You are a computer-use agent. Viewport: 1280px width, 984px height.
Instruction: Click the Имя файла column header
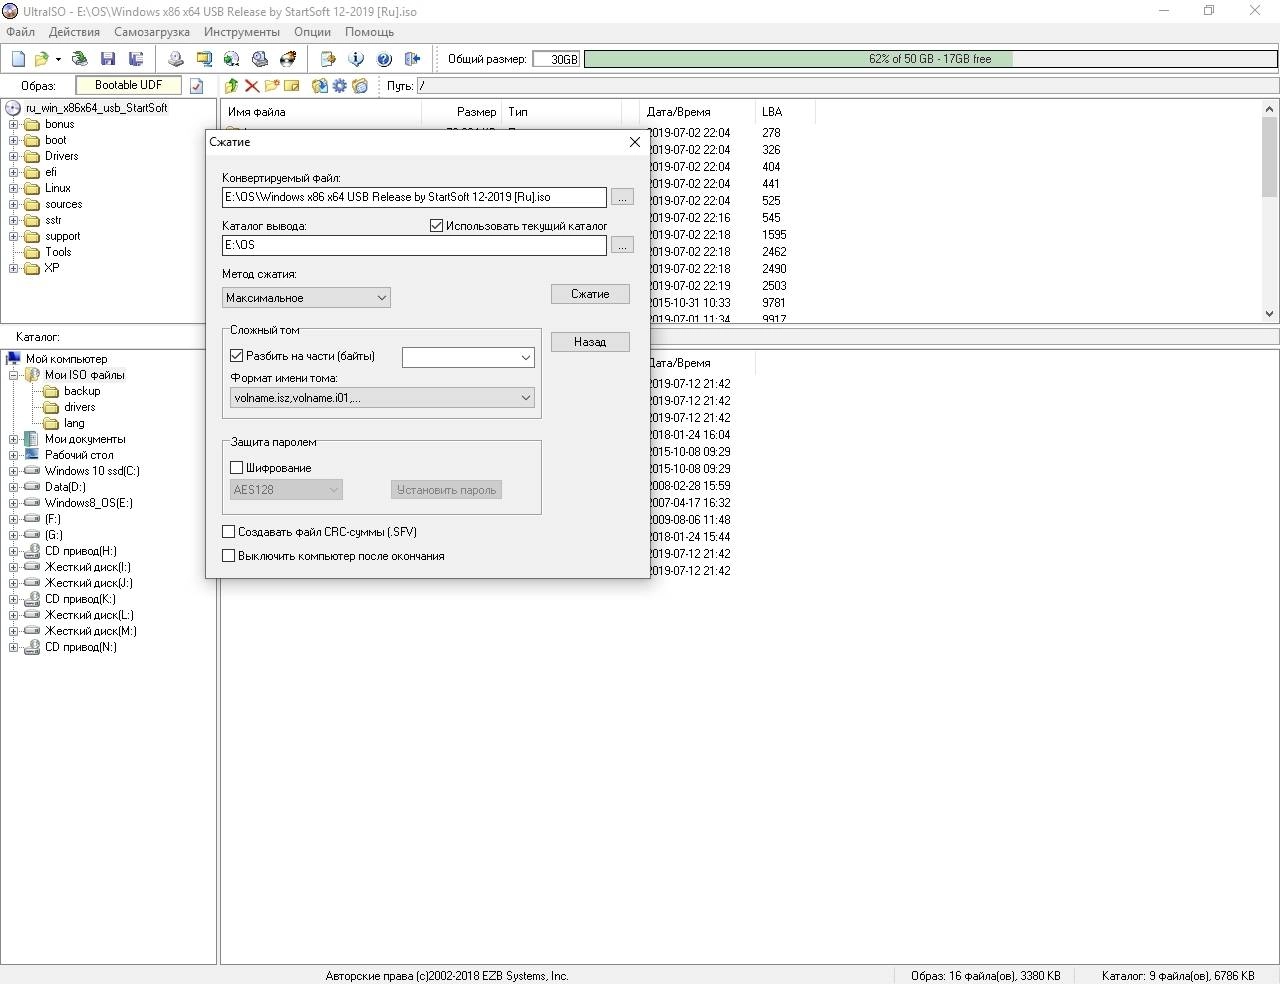[x=321, y=112]
